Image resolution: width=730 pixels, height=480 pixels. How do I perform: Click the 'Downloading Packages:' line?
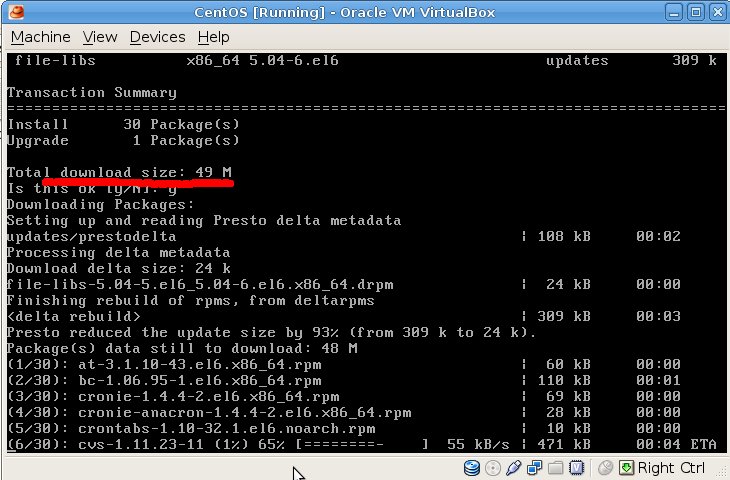100,204
